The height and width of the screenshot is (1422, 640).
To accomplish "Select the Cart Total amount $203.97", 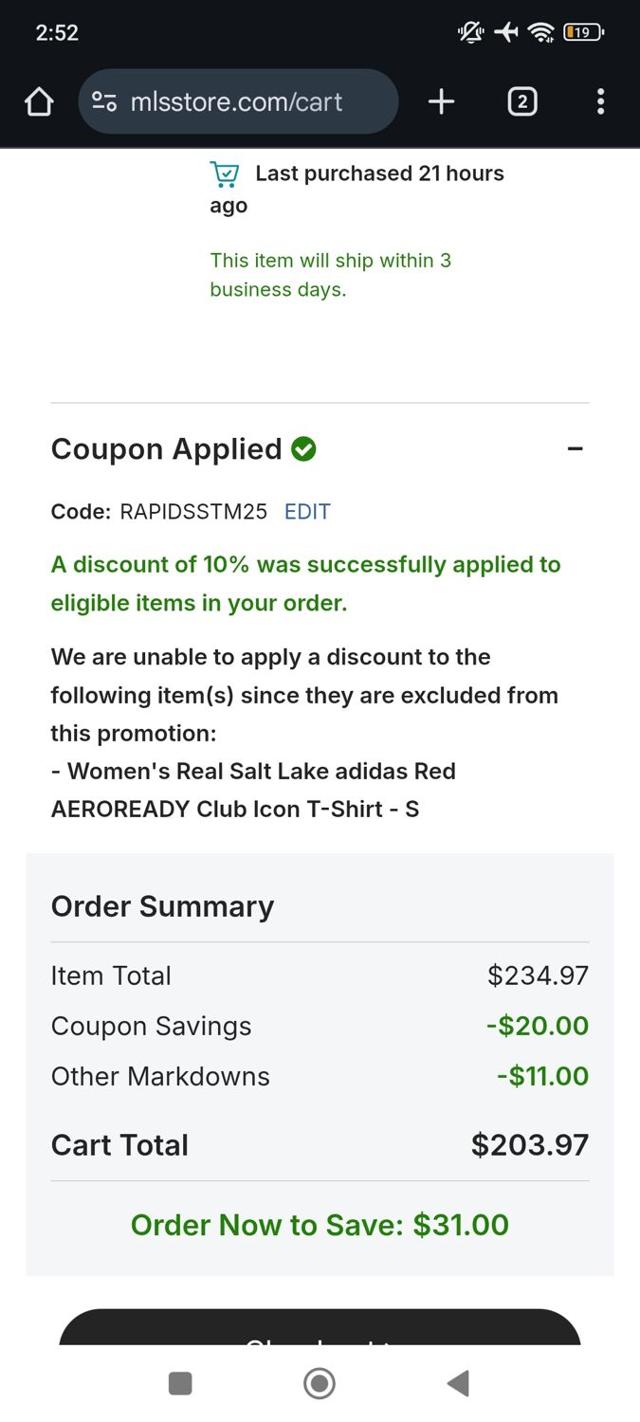I will click(530, 1145).
